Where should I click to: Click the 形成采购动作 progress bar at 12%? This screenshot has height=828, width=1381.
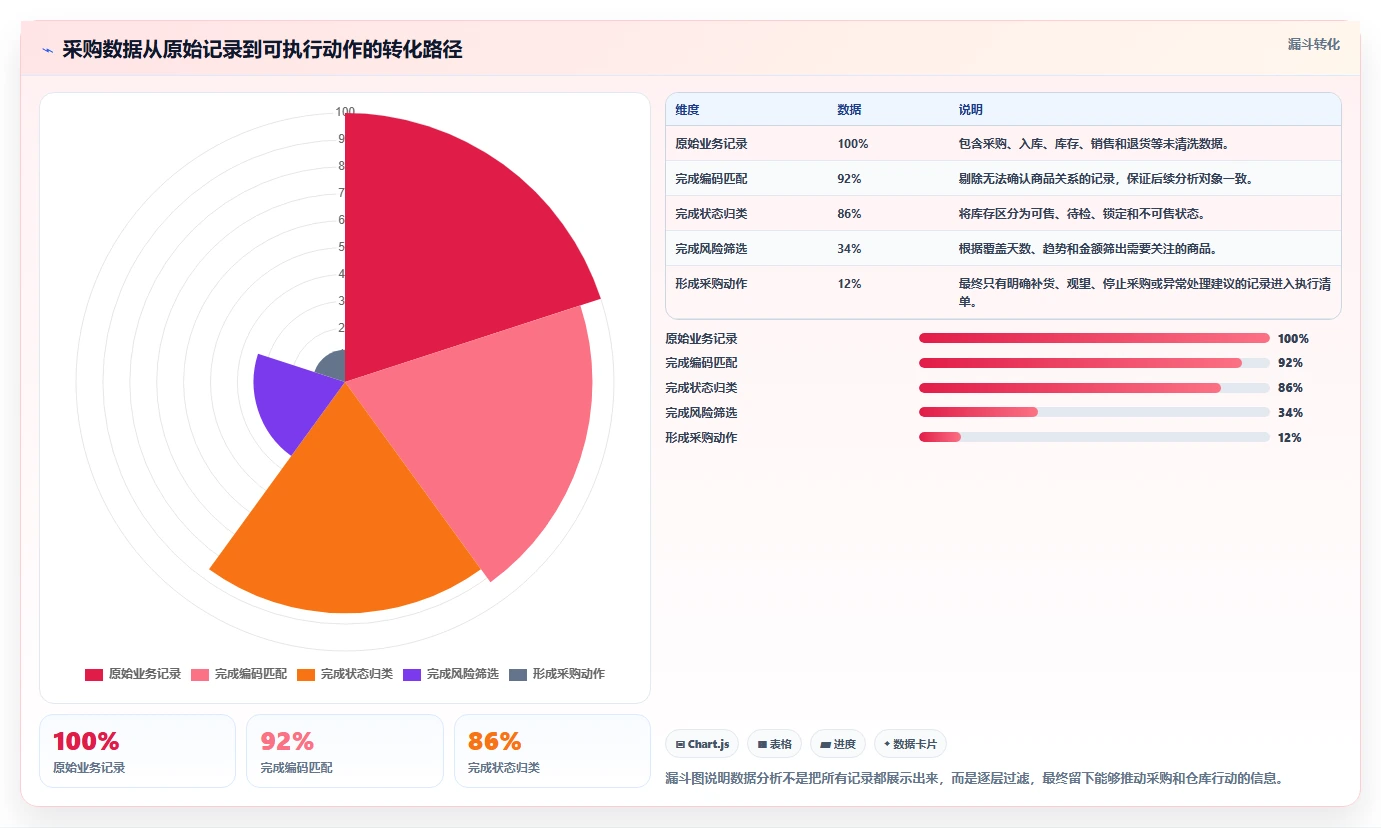(x=1094, y=437)
